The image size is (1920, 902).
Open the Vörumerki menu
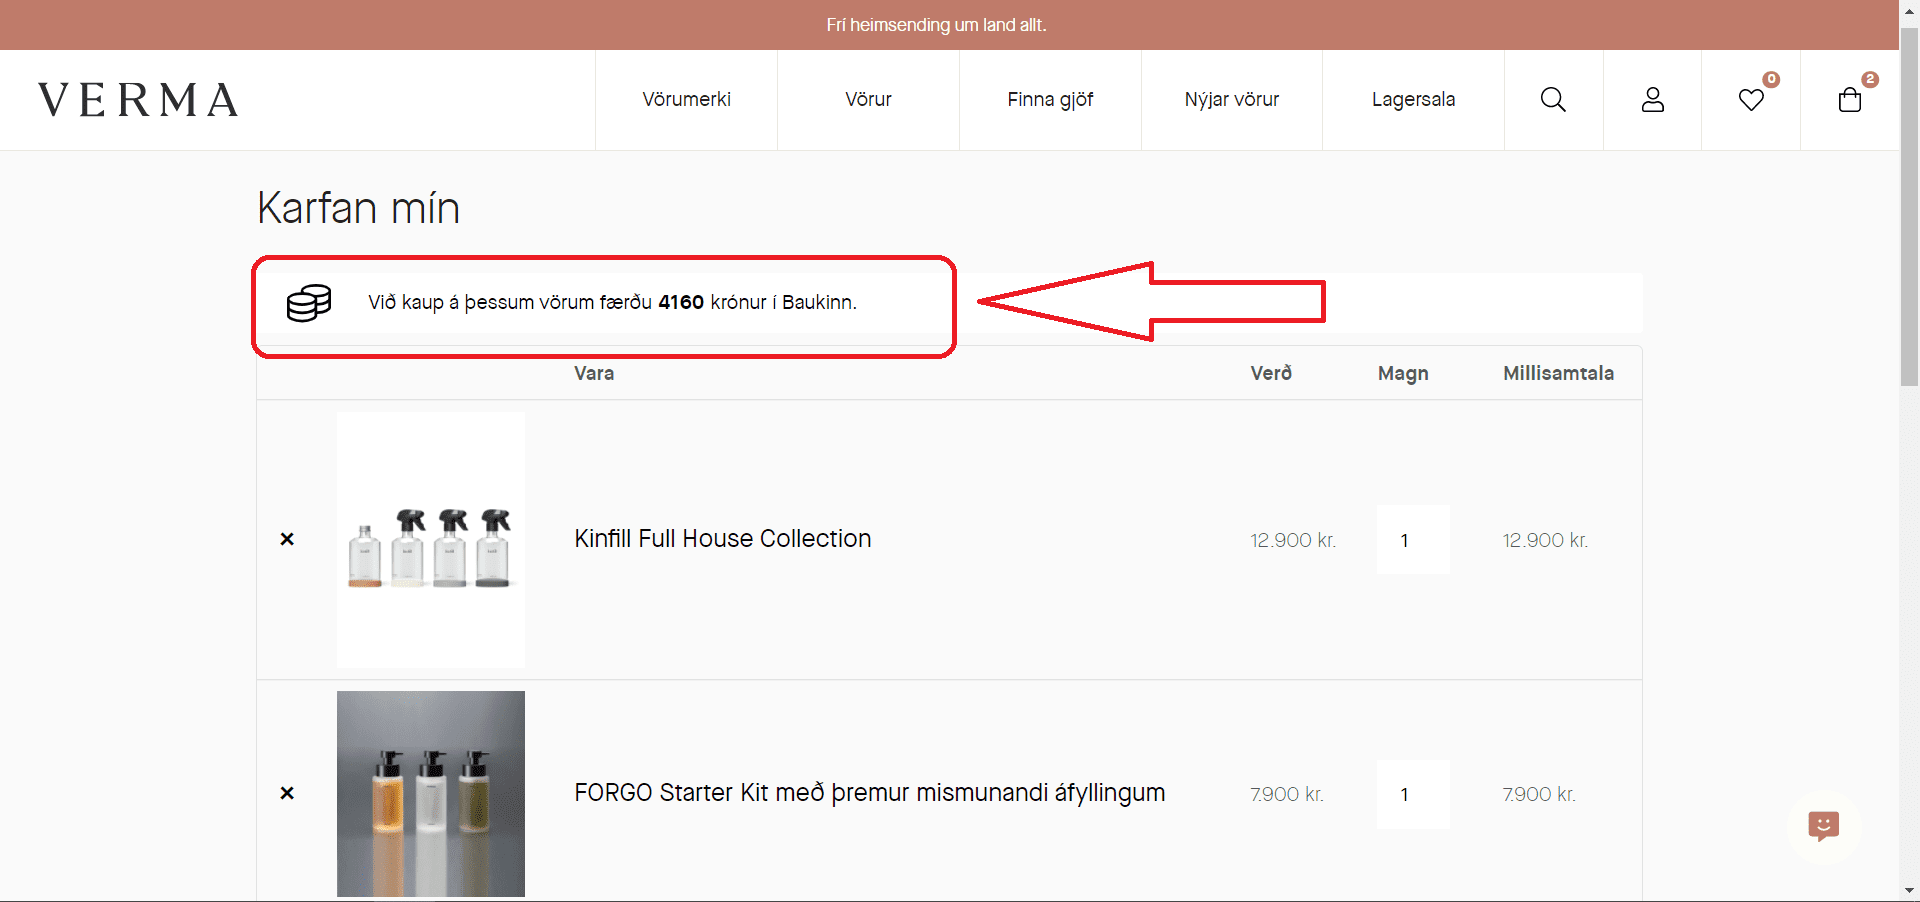pyautogui.click(x=686, y=100)
